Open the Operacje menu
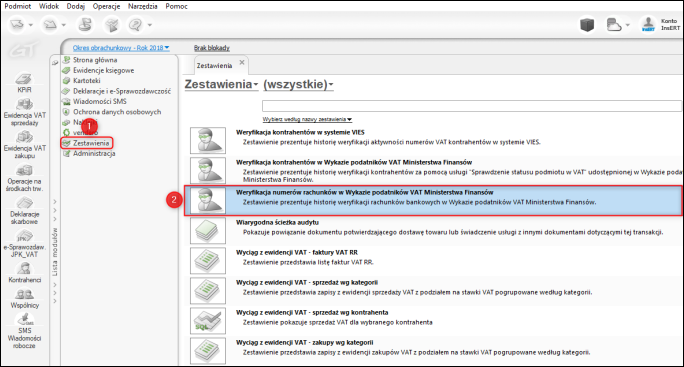Screen dimensions: 684x367 click(106, 6)
